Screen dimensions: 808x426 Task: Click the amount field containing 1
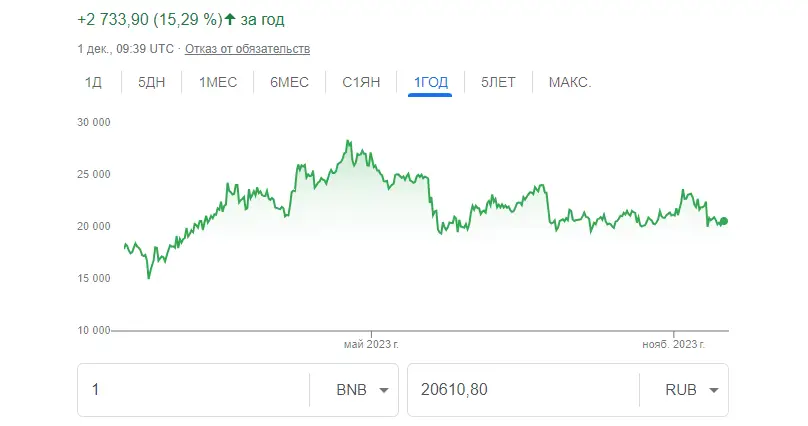(194, 390)
